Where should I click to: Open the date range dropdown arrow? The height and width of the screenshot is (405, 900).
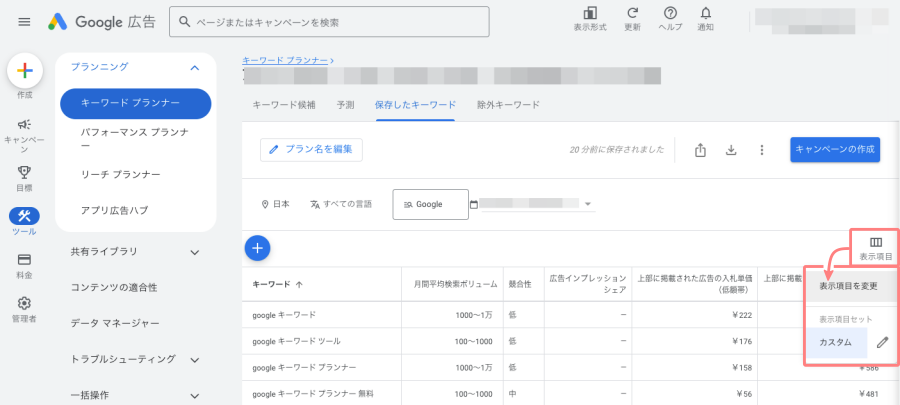click(x=588, y=204)
